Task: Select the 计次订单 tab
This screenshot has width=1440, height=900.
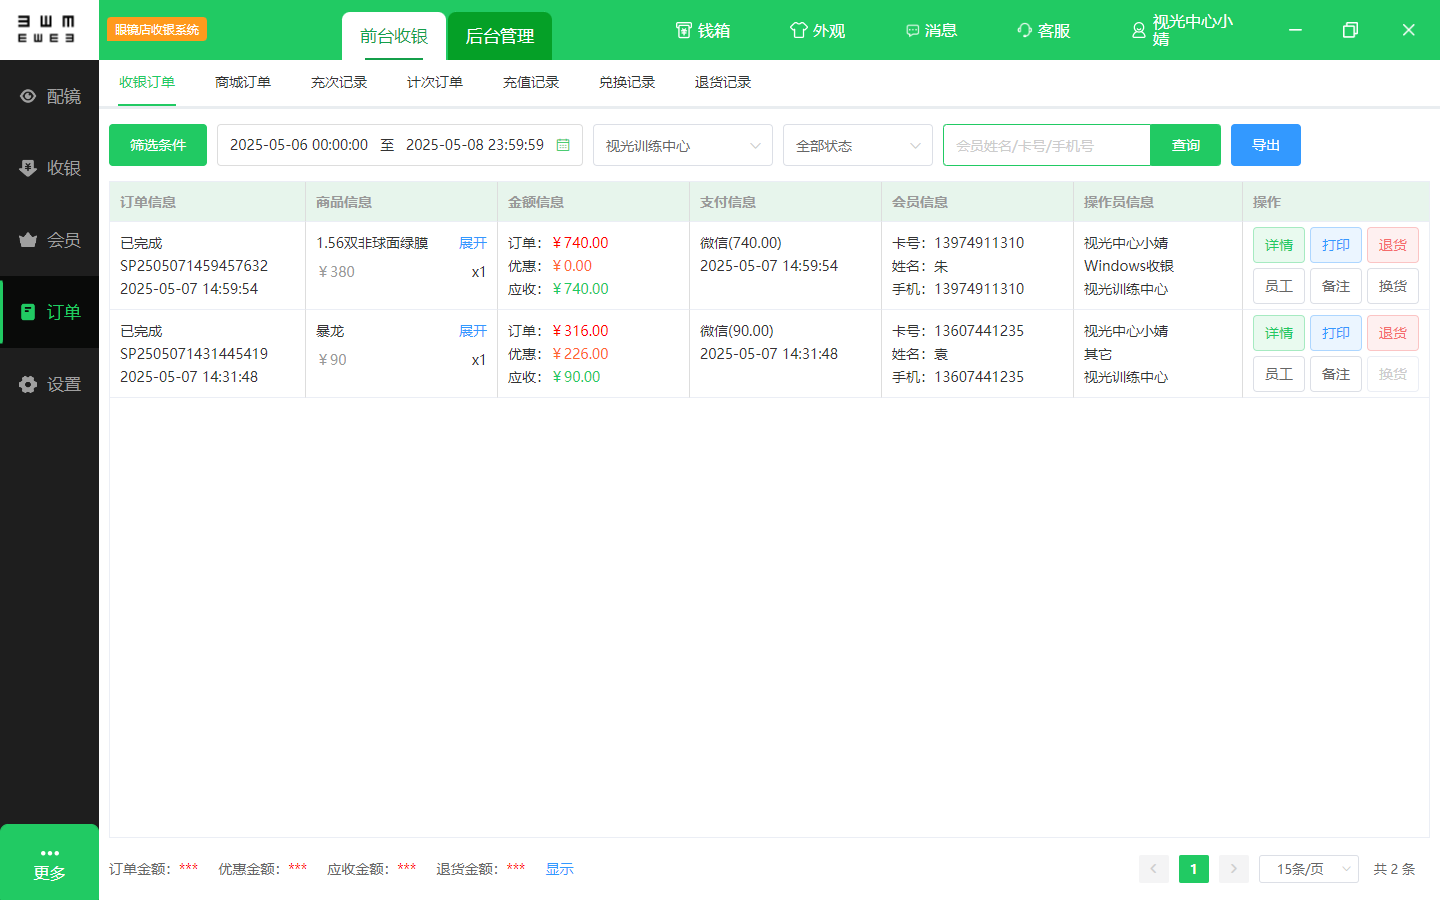Action: [x=435, y=82]
